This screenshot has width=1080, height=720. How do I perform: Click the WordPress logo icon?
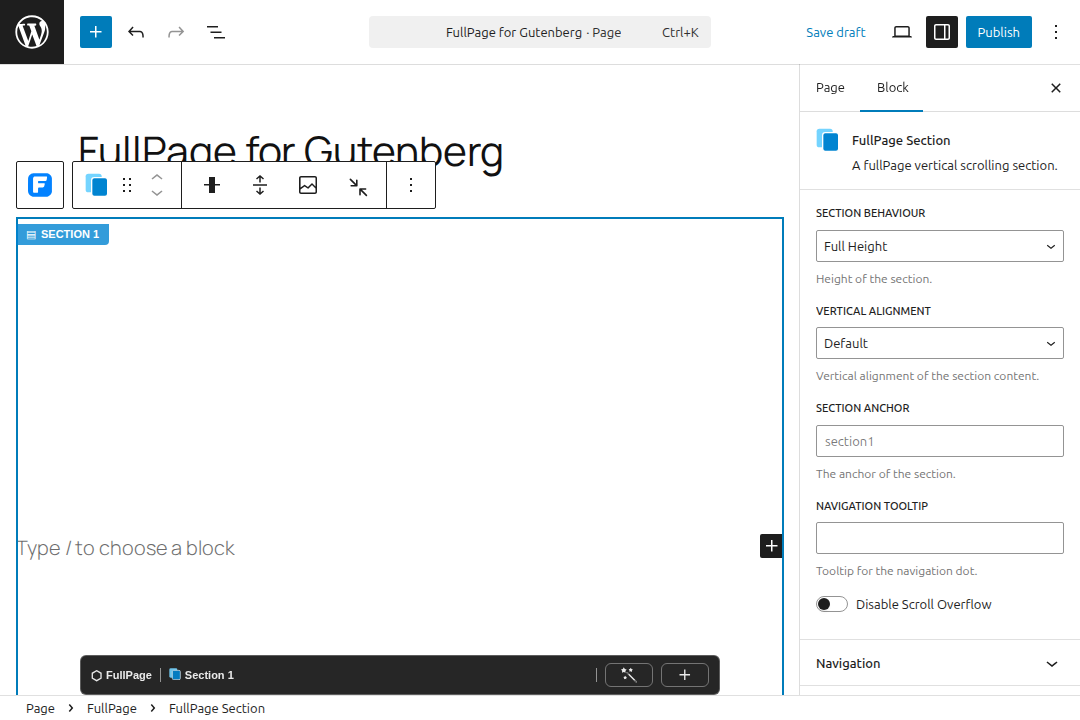point(32,32)
